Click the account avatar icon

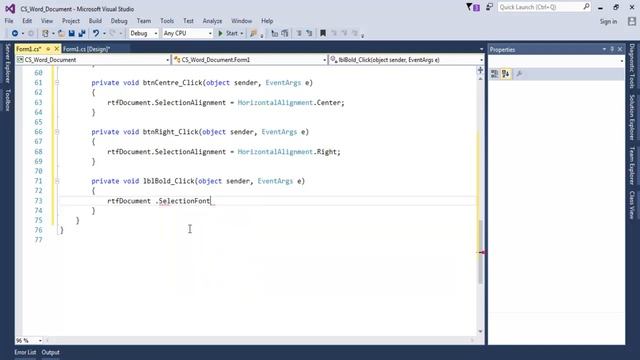[631, 22]
